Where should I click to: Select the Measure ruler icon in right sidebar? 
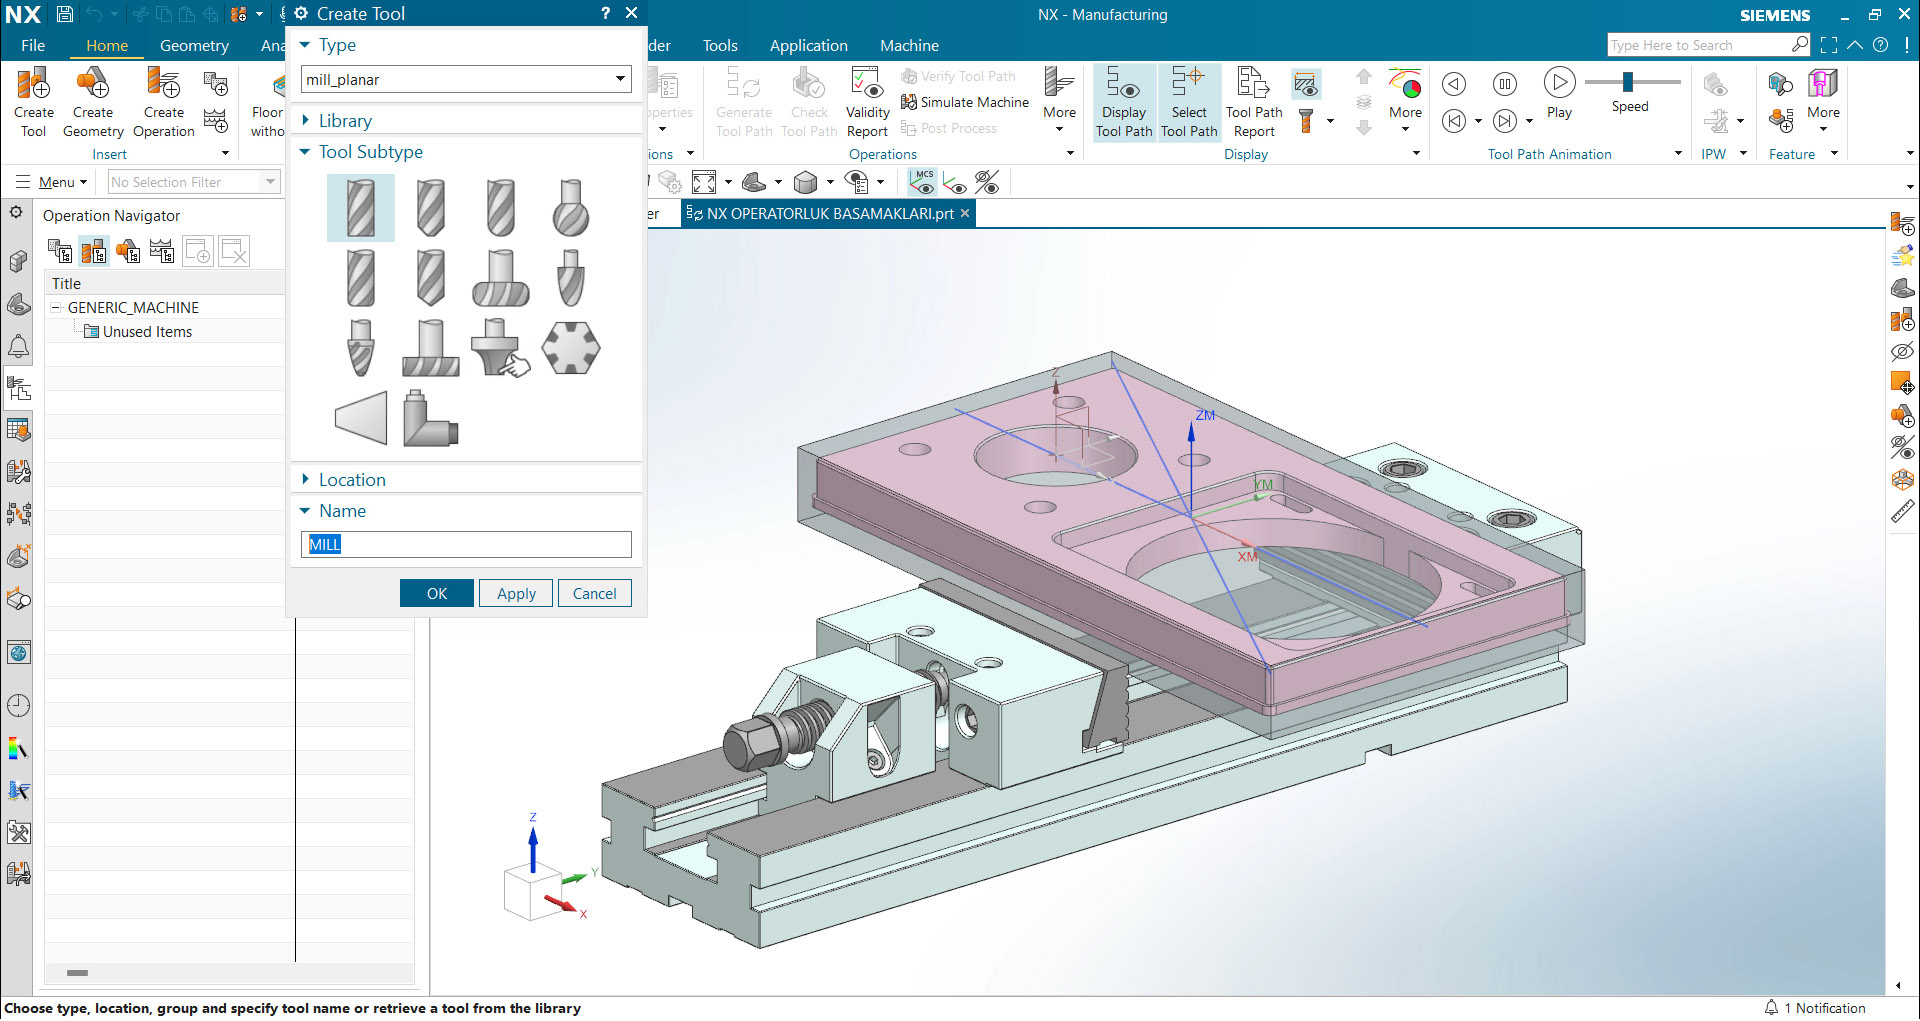tap(1903, 511)
